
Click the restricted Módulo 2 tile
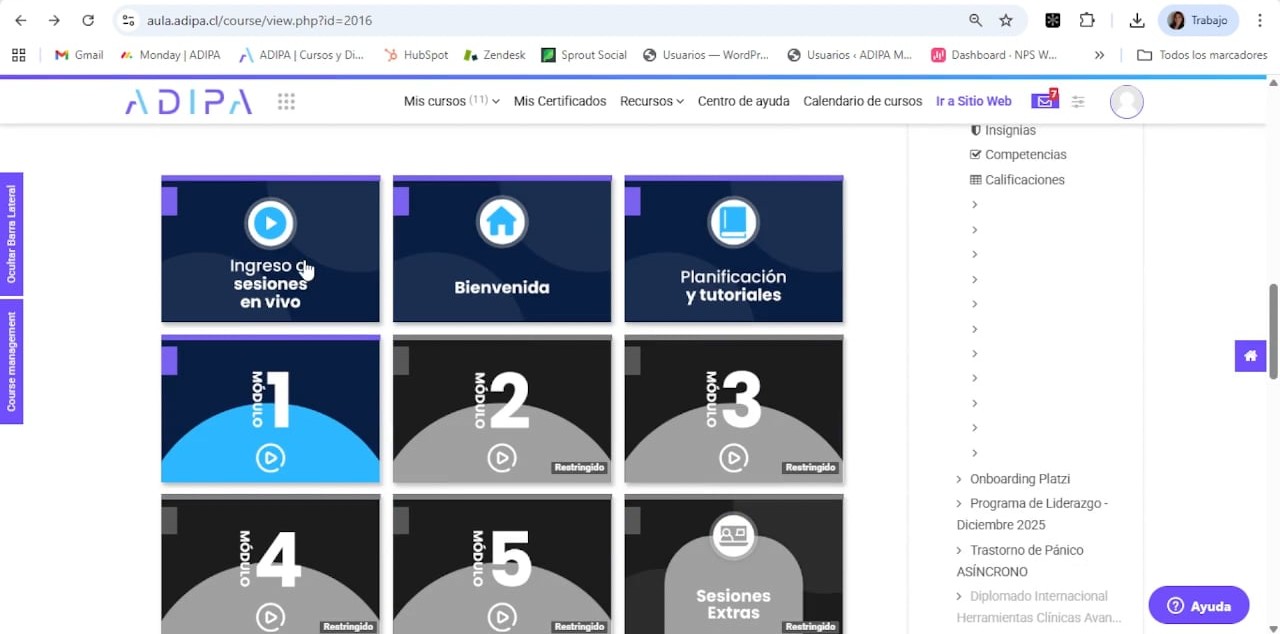[502, 409]
